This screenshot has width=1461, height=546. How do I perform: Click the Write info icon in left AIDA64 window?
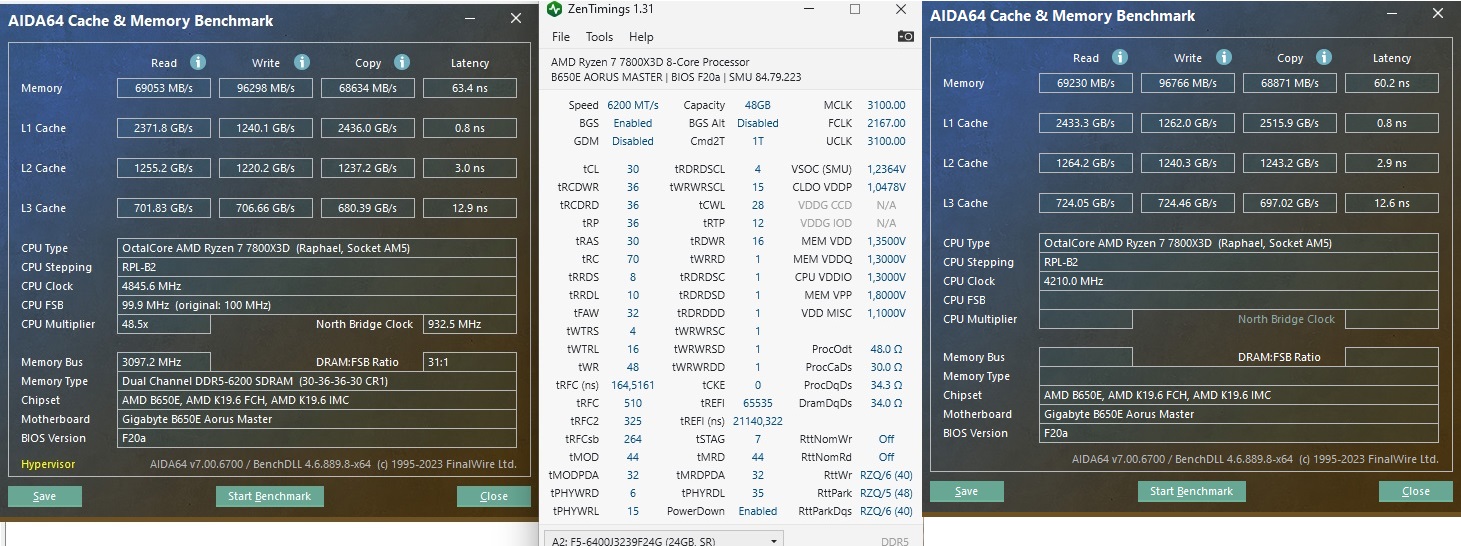click(300, 62)
